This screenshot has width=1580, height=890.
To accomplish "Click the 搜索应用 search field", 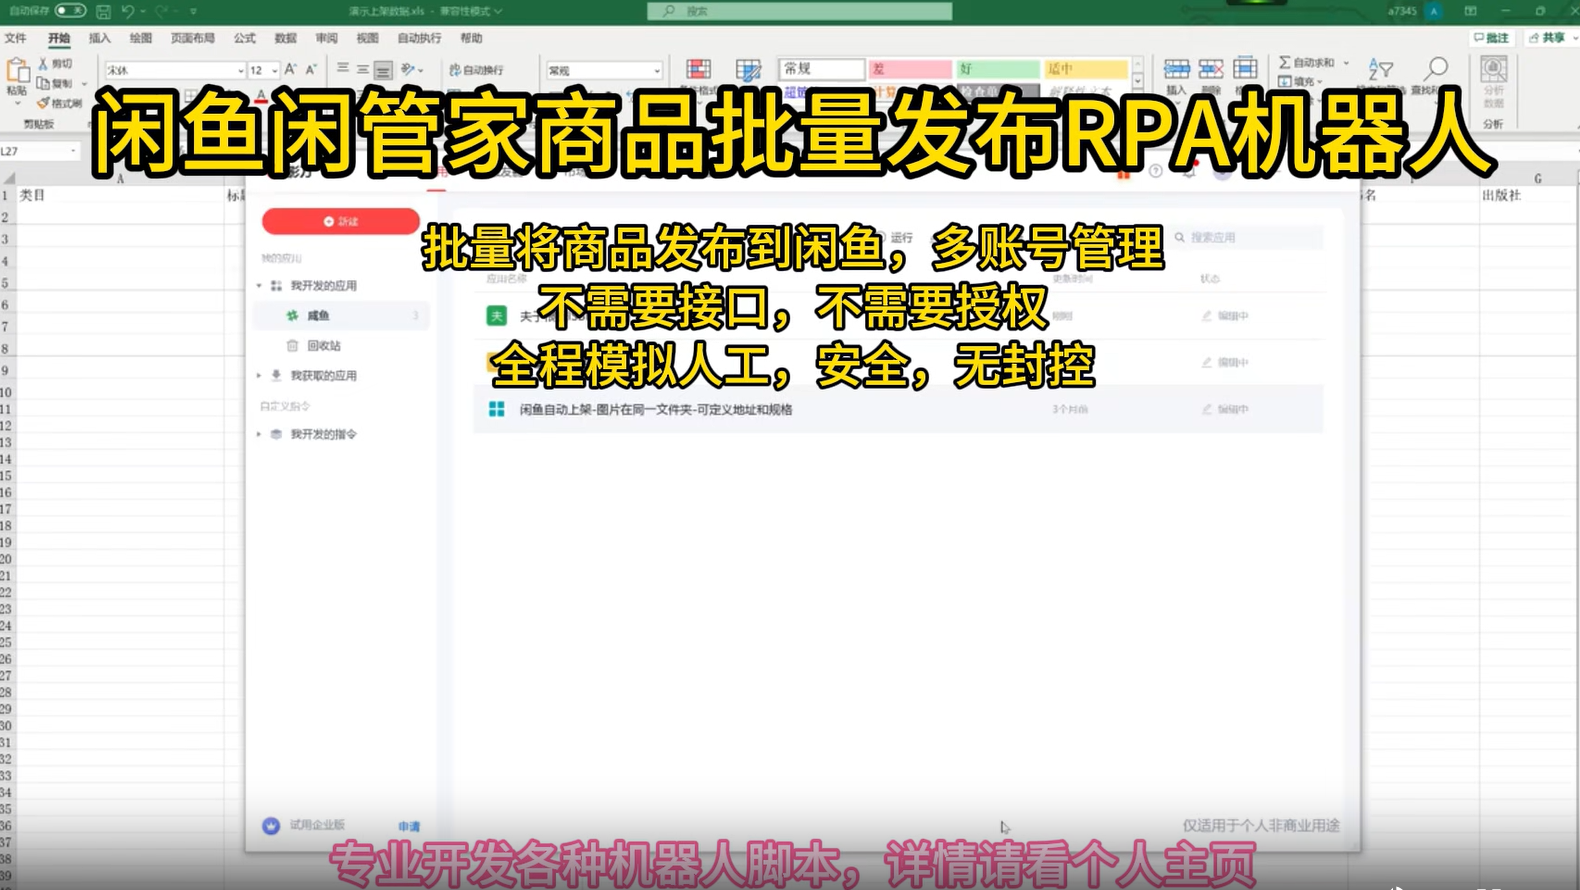I will click(x=1247, y=238).
